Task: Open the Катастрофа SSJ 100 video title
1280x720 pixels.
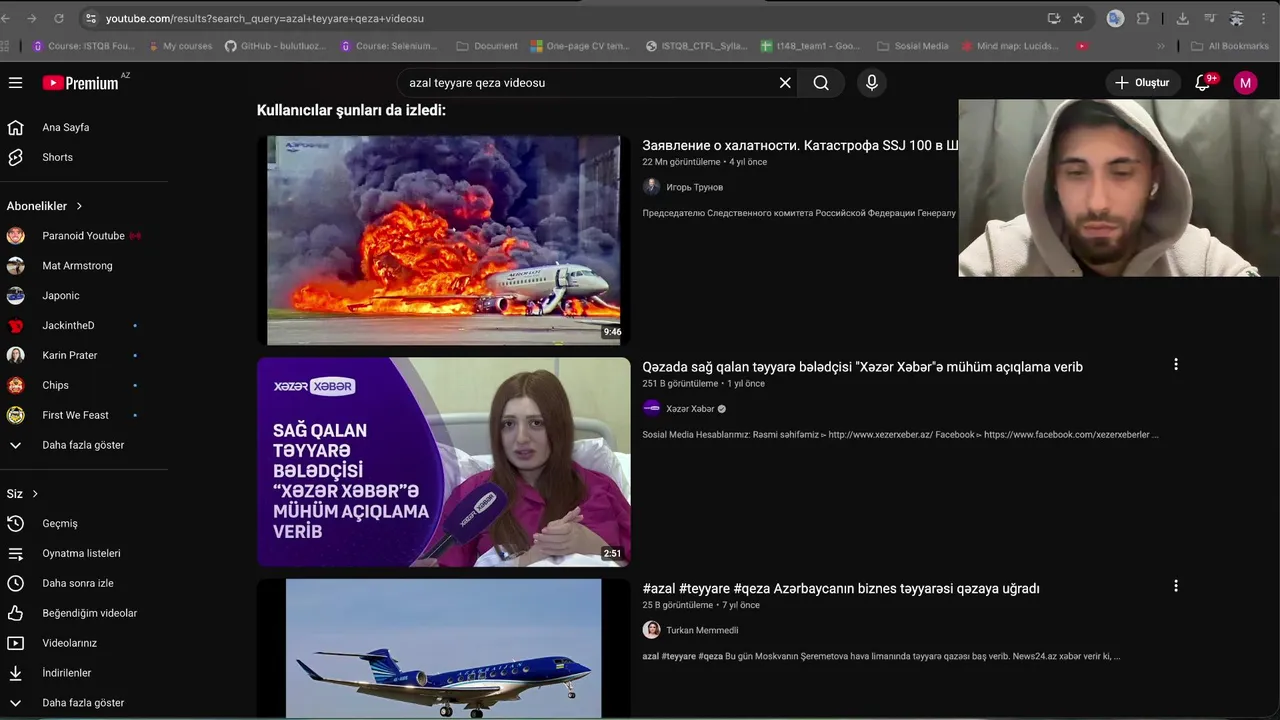Action: (x=800, y=145)
